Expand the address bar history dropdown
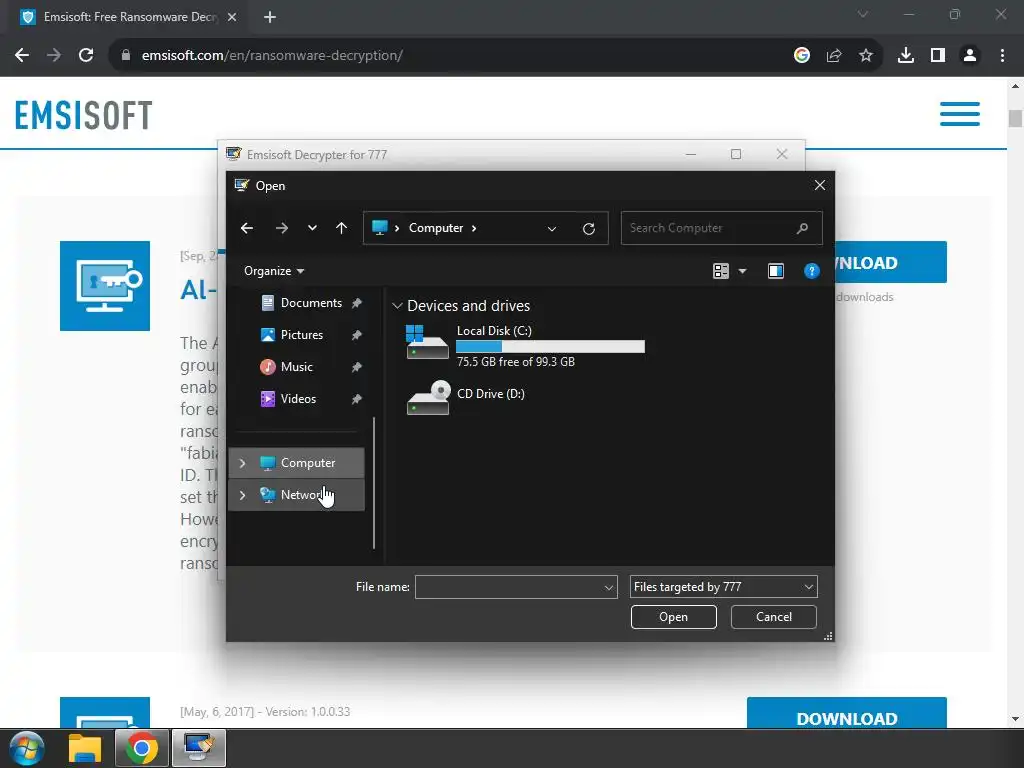The width and height of the screenshot is (1024, 768). [552, 229]
